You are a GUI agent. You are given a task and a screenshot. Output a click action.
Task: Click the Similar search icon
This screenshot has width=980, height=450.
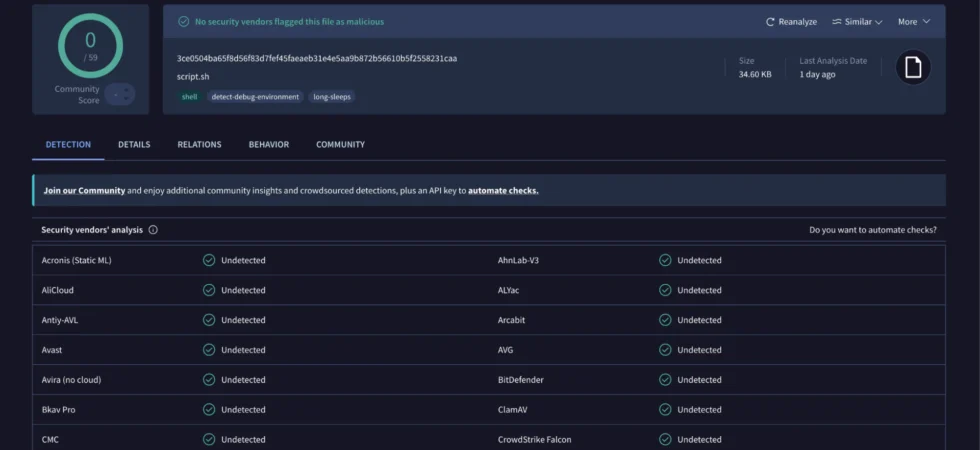(x=837, y=22)
